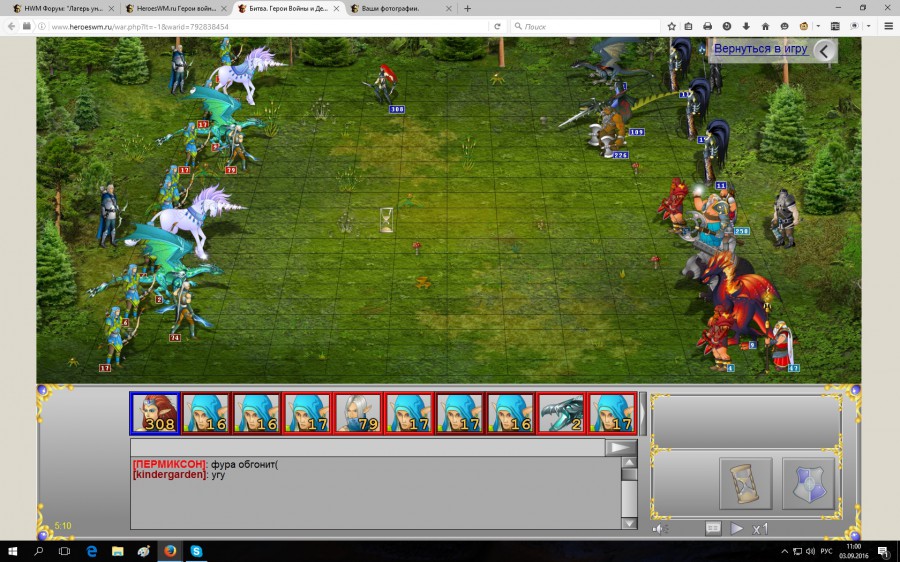Screen dimensions: 900x562
Task: Switch to 'HeroesWM.ru Герои войн' tab
Action: [176, 9]
